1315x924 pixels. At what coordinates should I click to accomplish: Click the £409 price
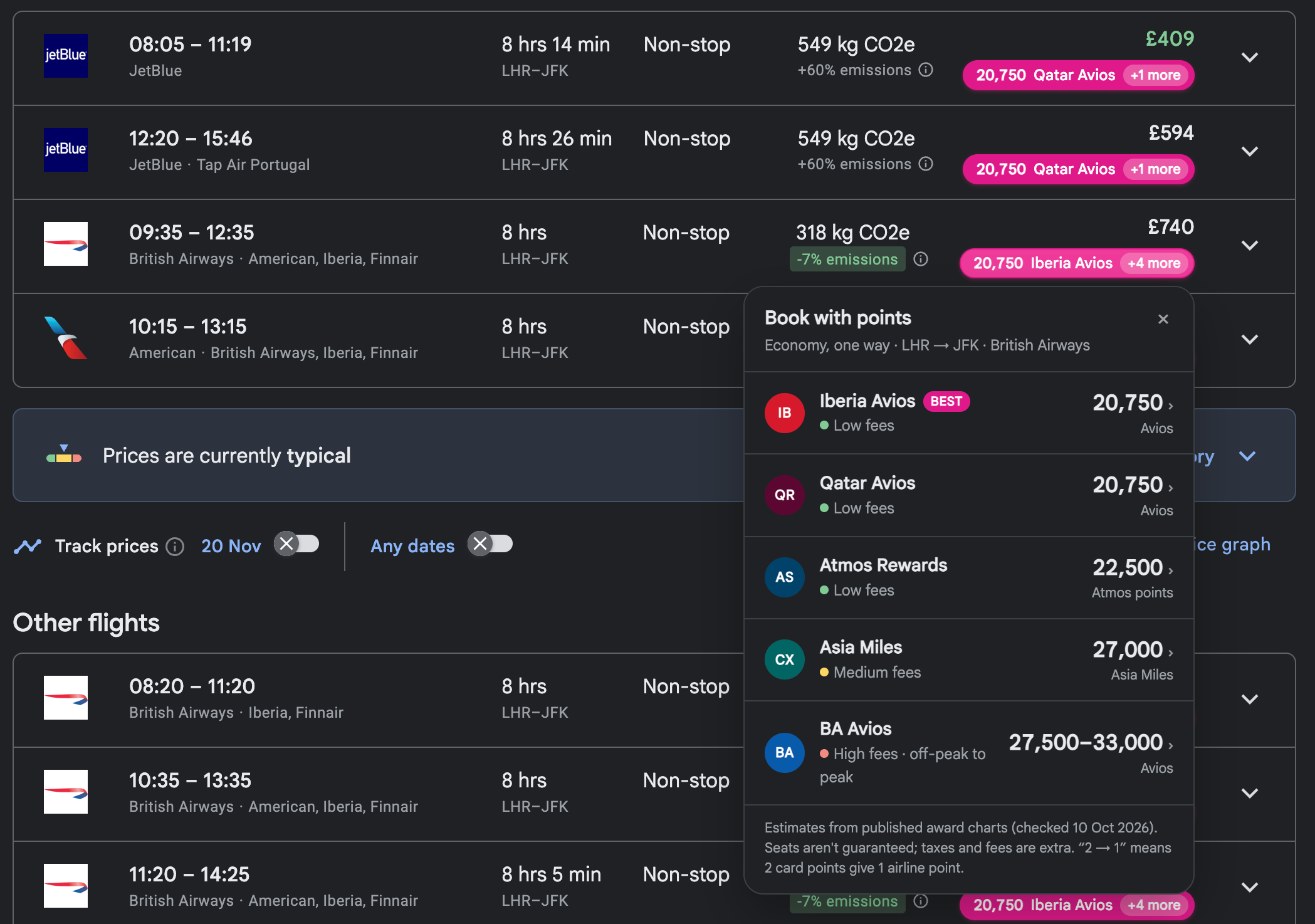coord(1170,39)
